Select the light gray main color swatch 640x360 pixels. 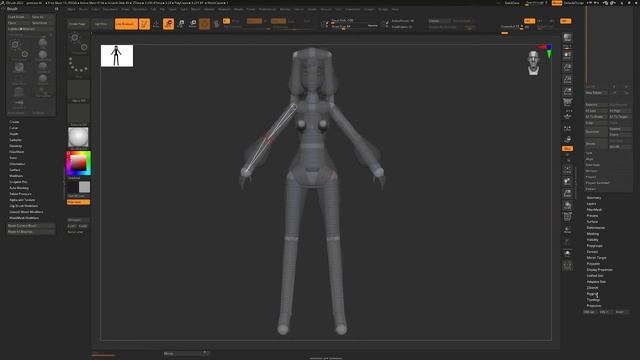(x=84, y=187)
